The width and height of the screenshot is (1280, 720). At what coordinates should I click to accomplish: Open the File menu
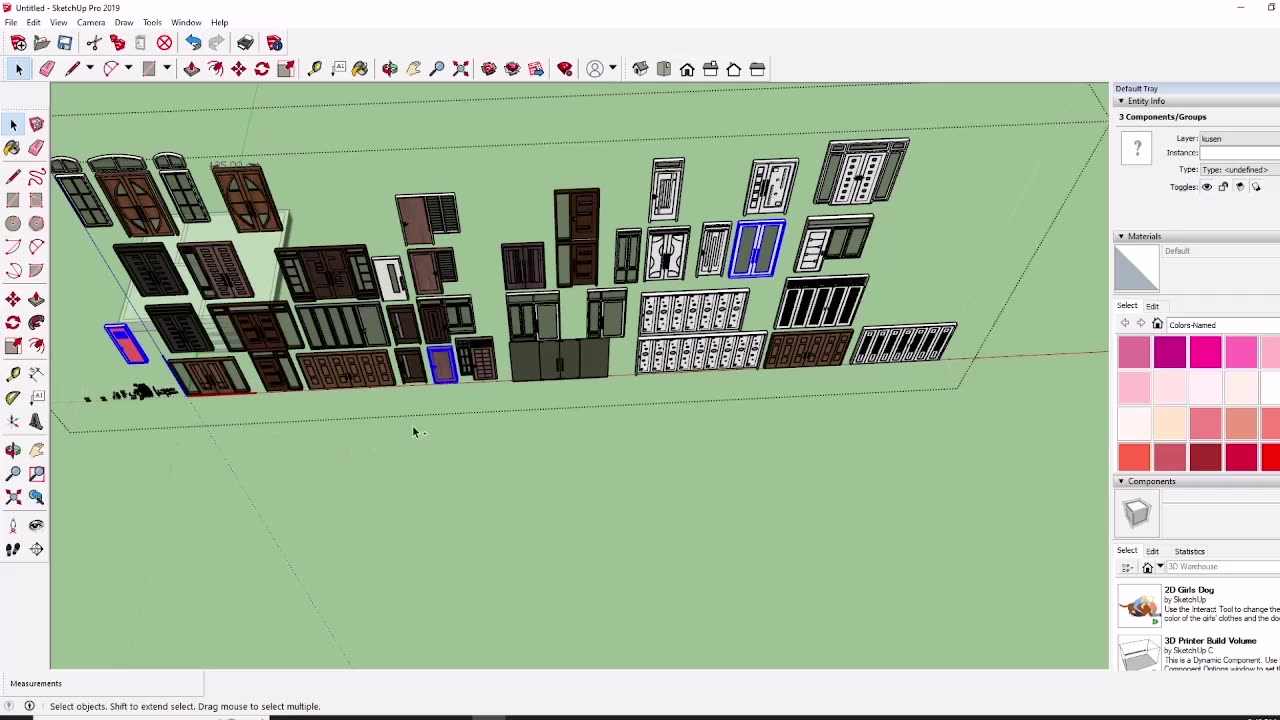click(11, 22)
